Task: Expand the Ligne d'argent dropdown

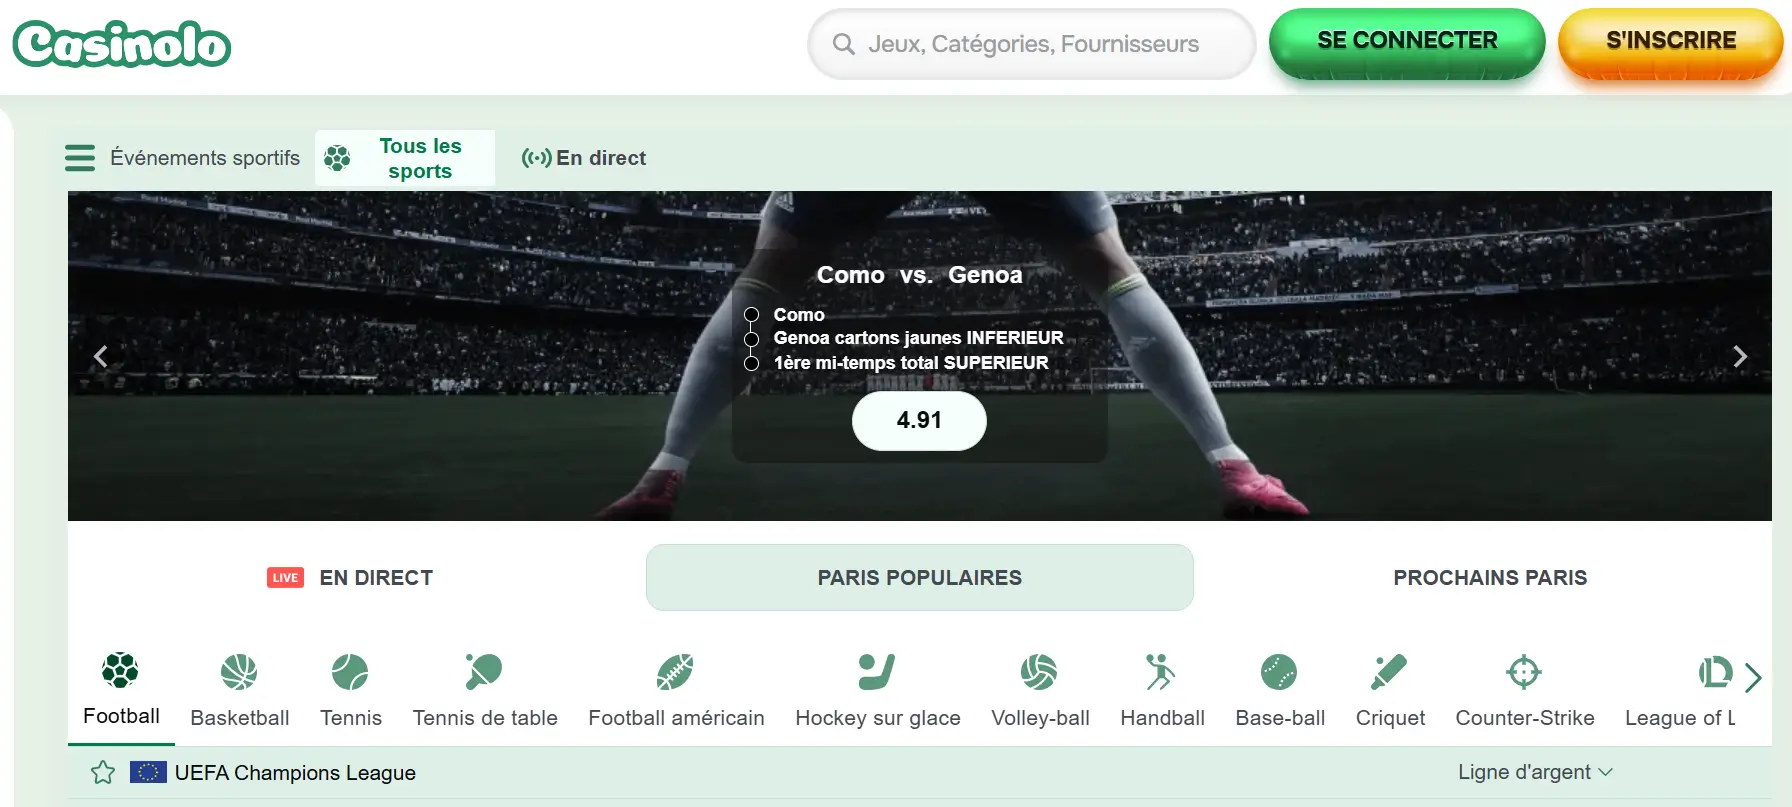Action: 1535,772
